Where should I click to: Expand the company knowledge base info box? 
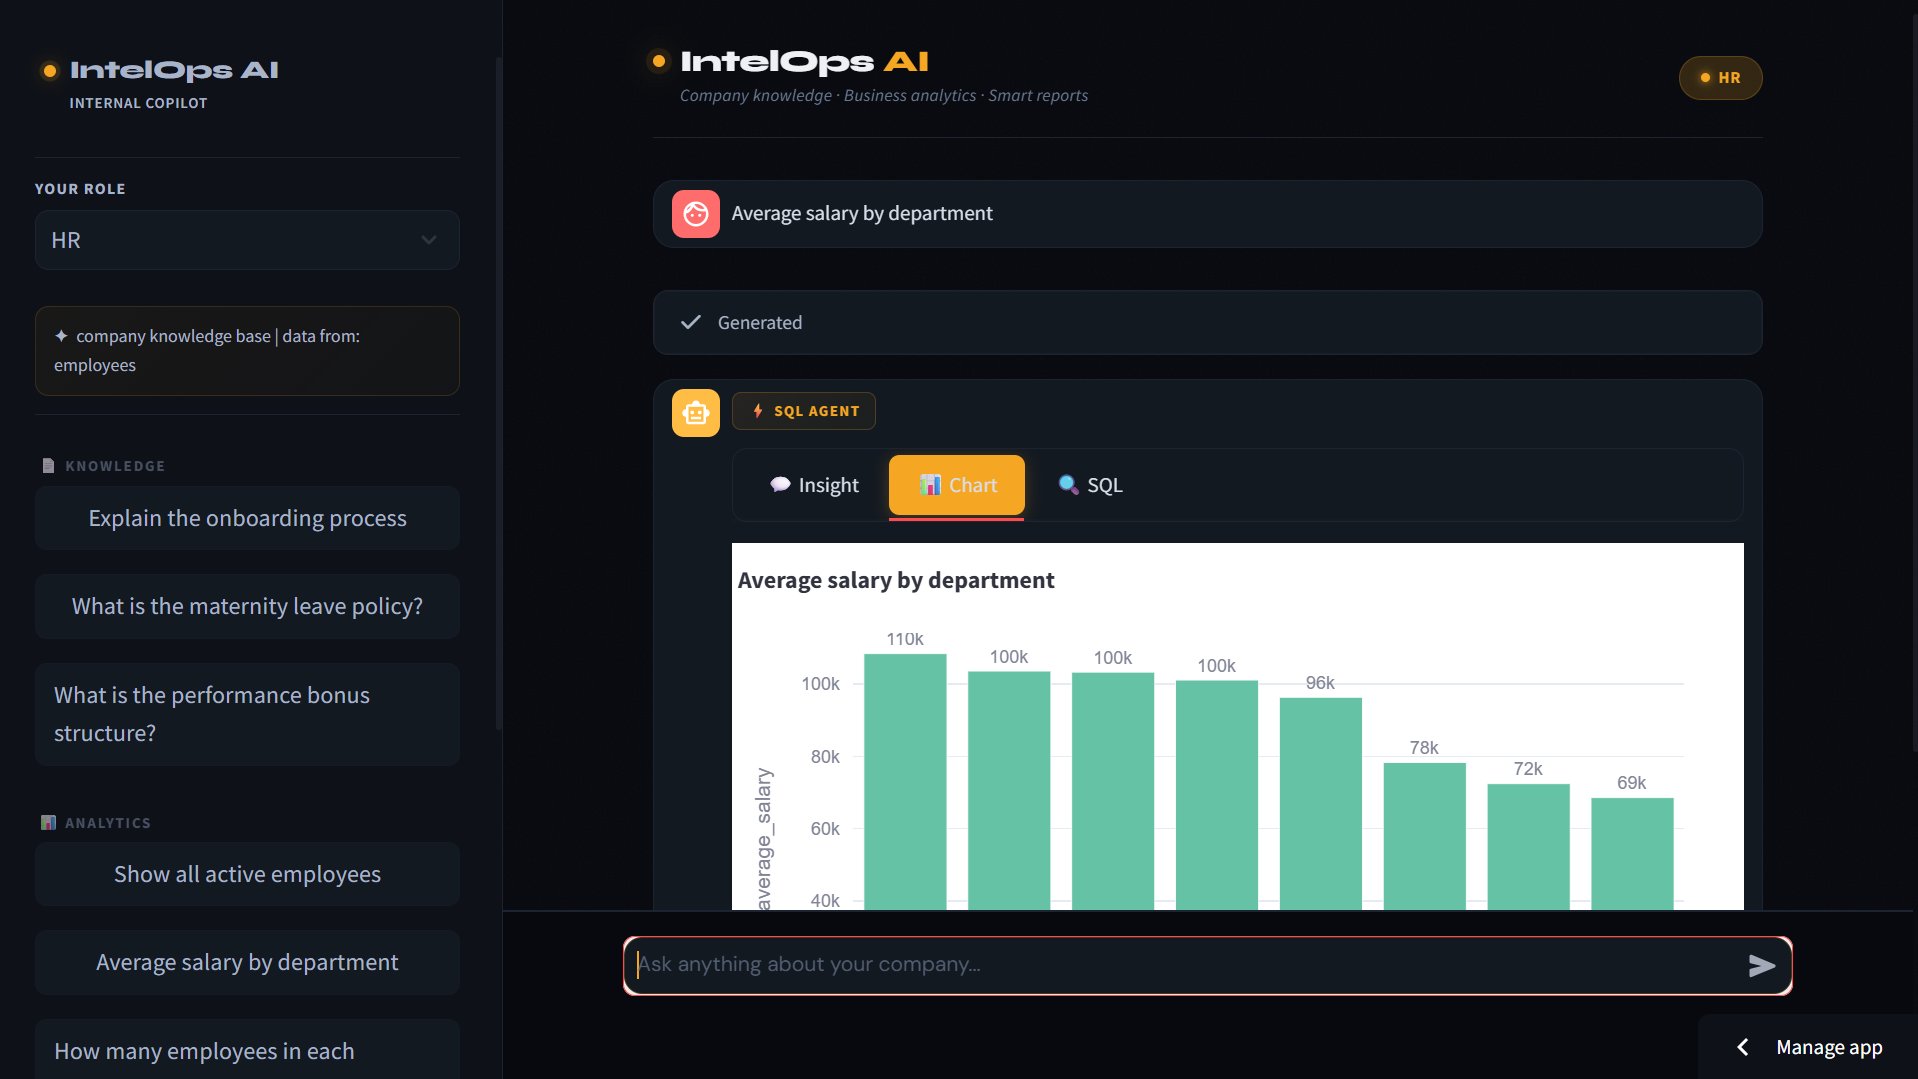(246, 351)
